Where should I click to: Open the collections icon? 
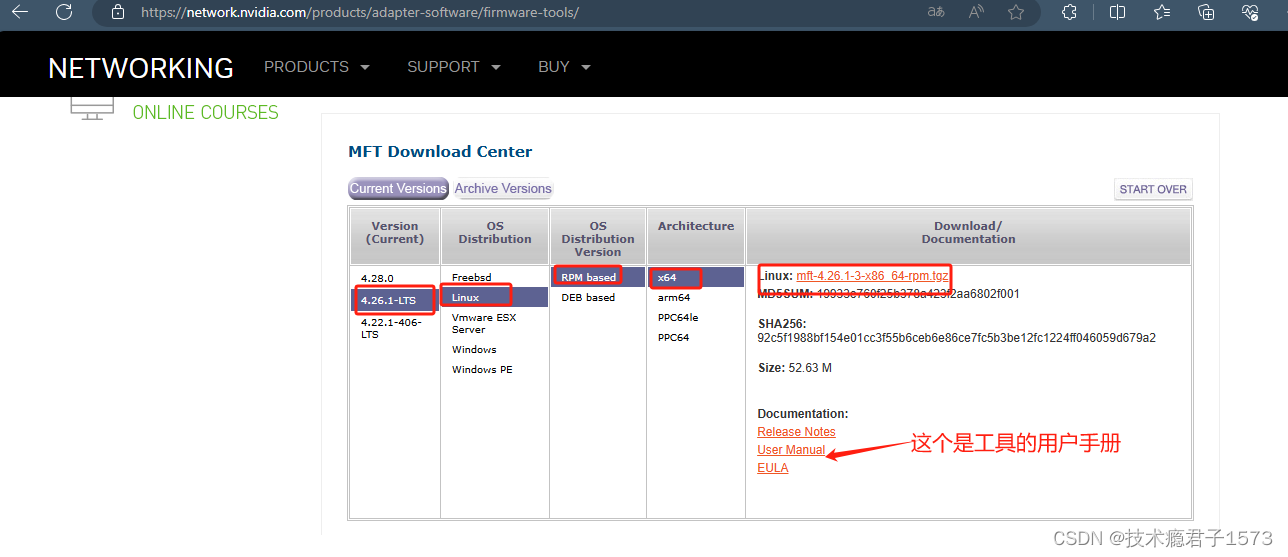pyautogui.click(x=1206, y=13)
